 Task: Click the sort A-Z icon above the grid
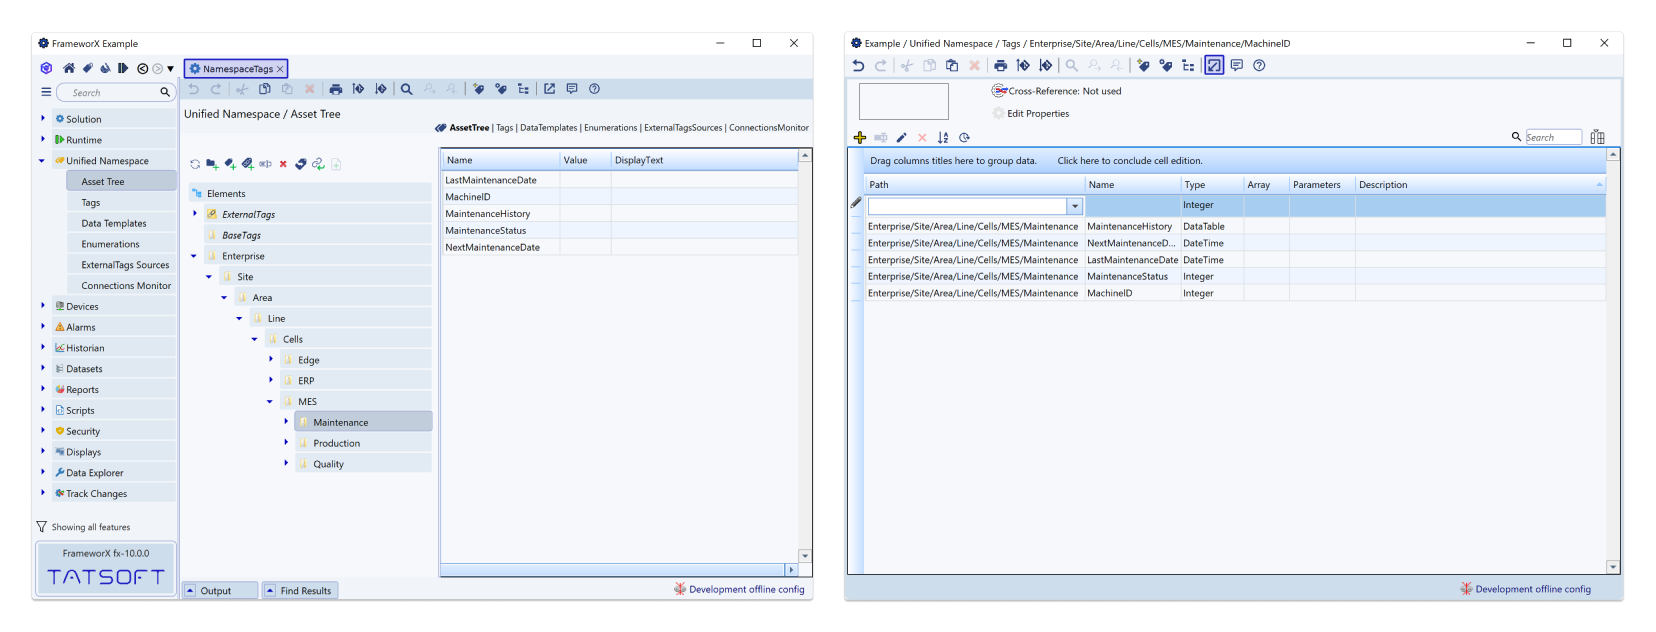coord(943,138)
